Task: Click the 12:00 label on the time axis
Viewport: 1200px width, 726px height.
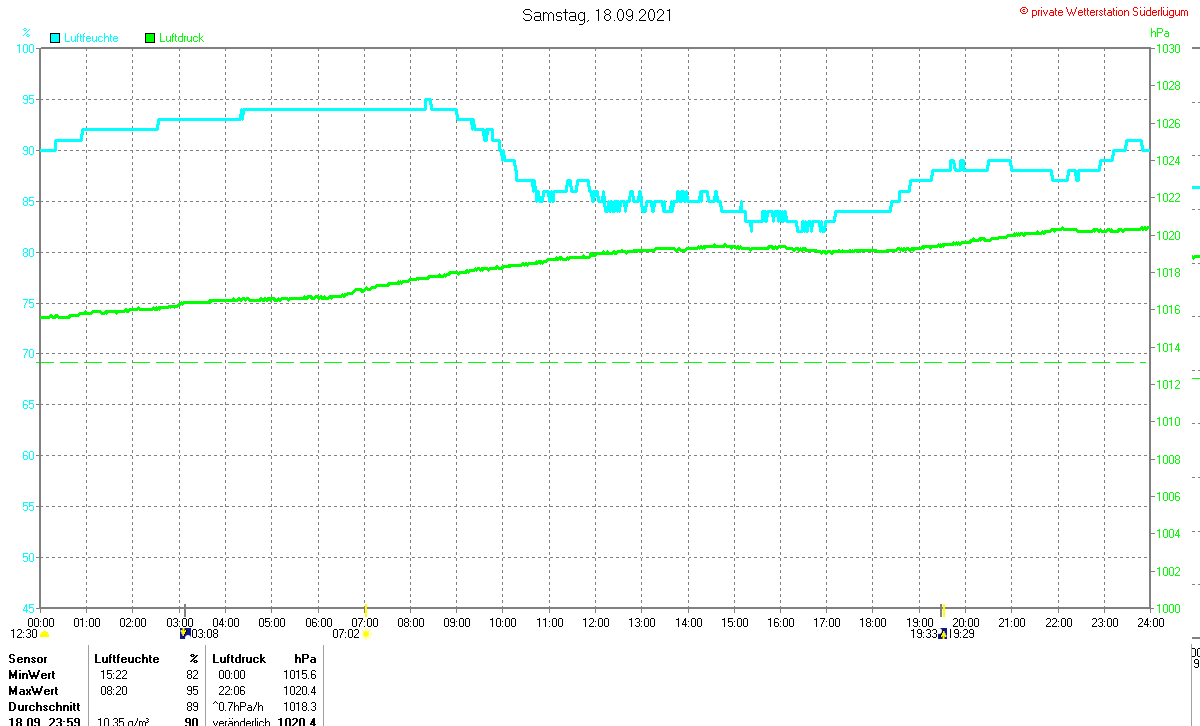Action: (595, 622)
